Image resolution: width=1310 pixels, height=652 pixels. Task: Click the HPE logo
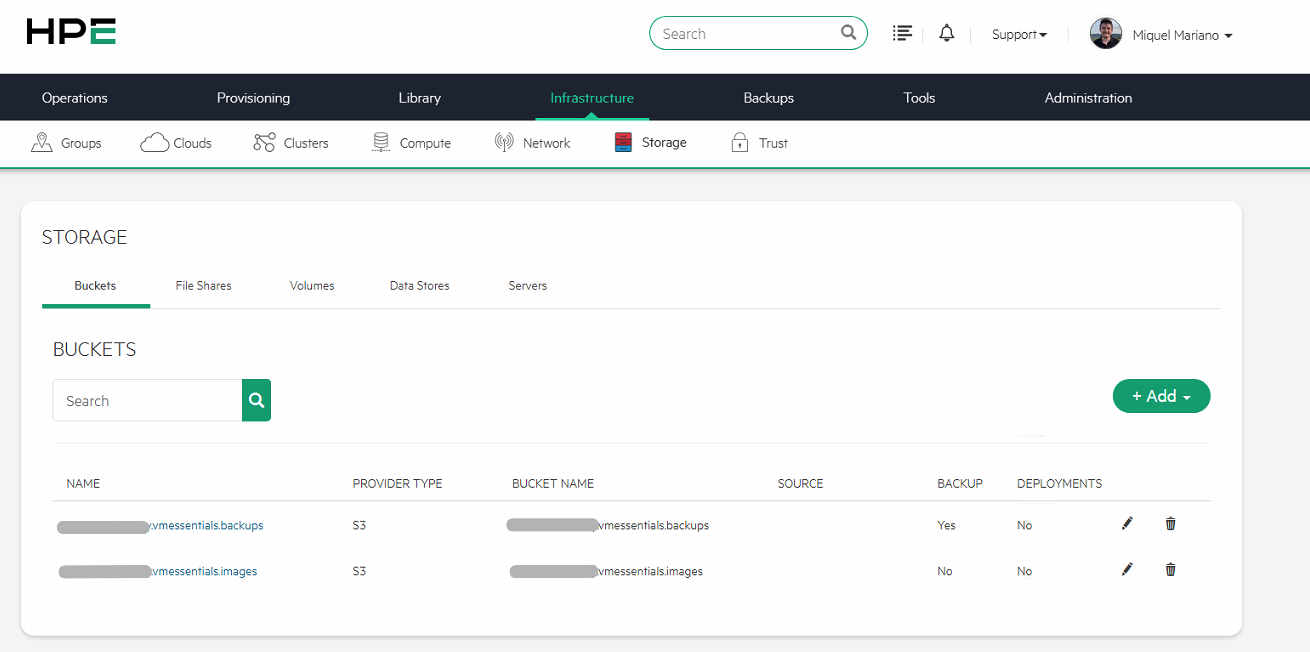71,33
